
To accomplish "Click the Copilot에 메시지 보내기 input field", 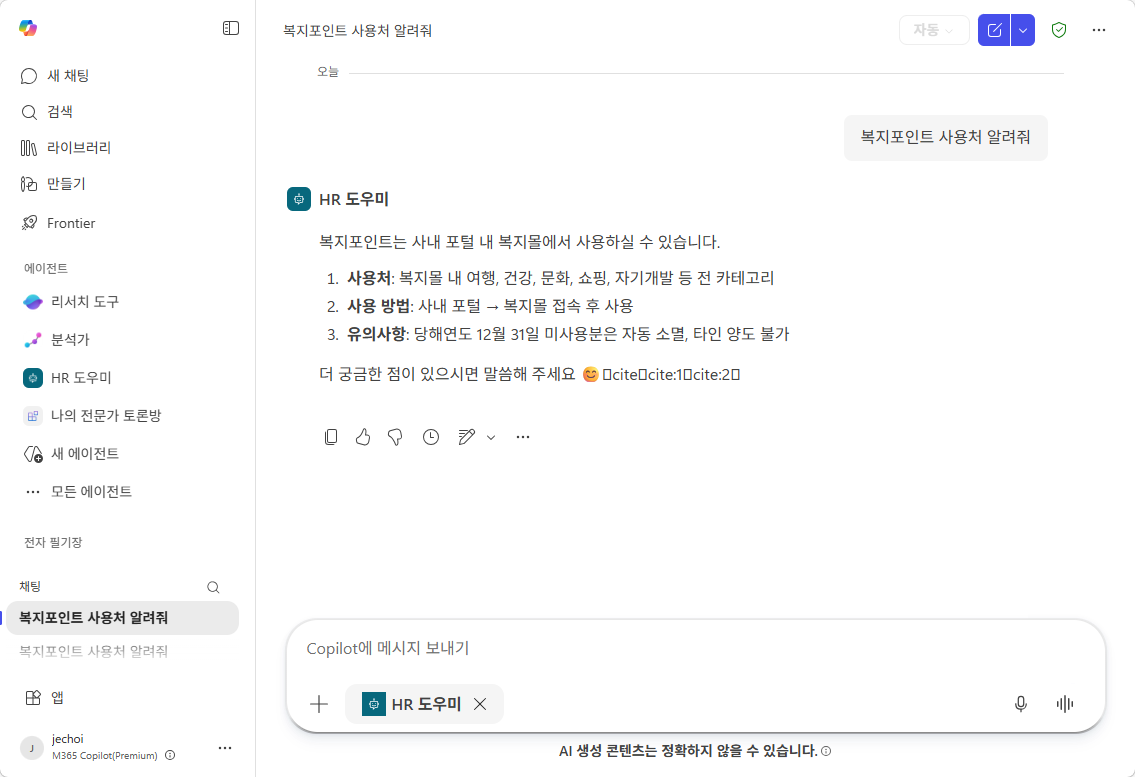I will [695, 648].
